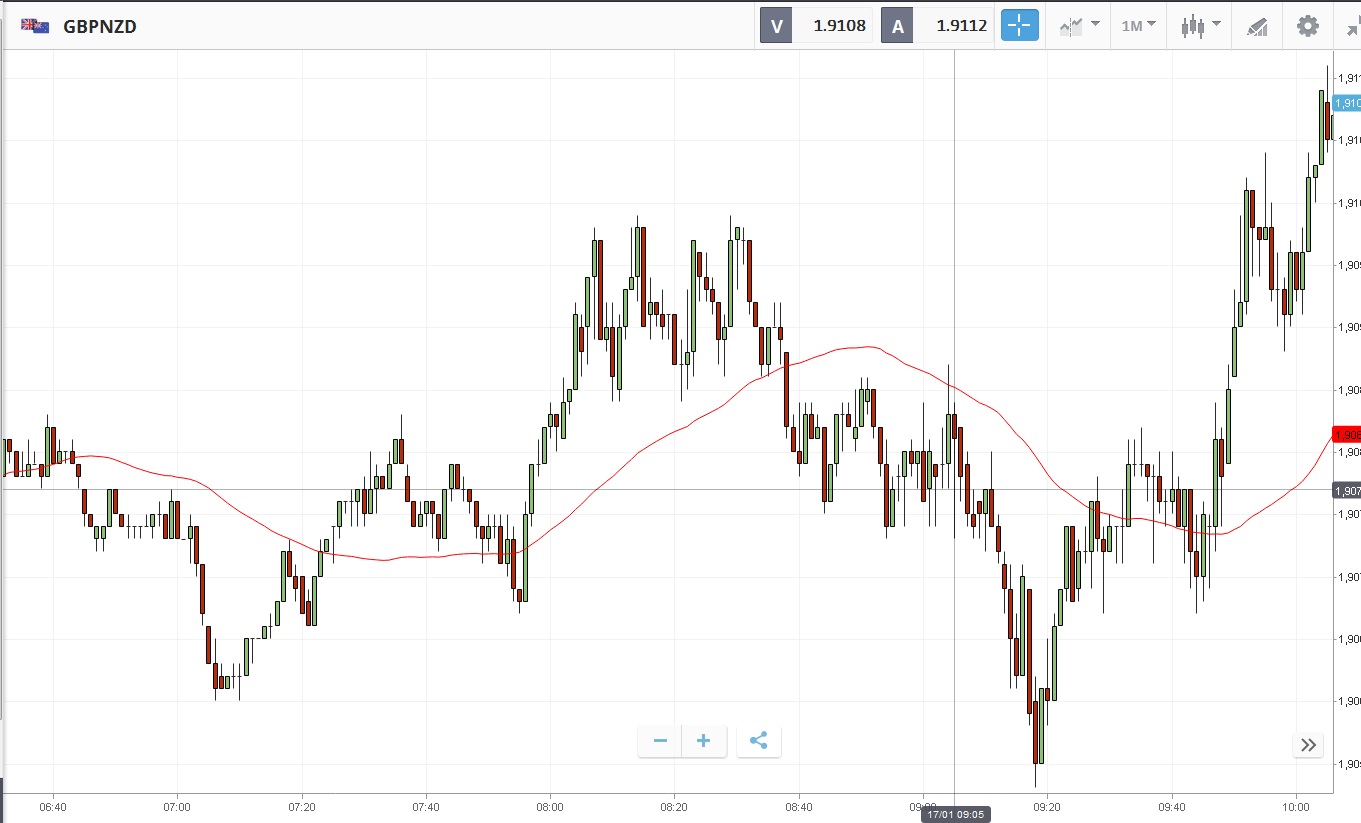
Task: Click the blue current price label on axis
Action: pos(1347,103)
